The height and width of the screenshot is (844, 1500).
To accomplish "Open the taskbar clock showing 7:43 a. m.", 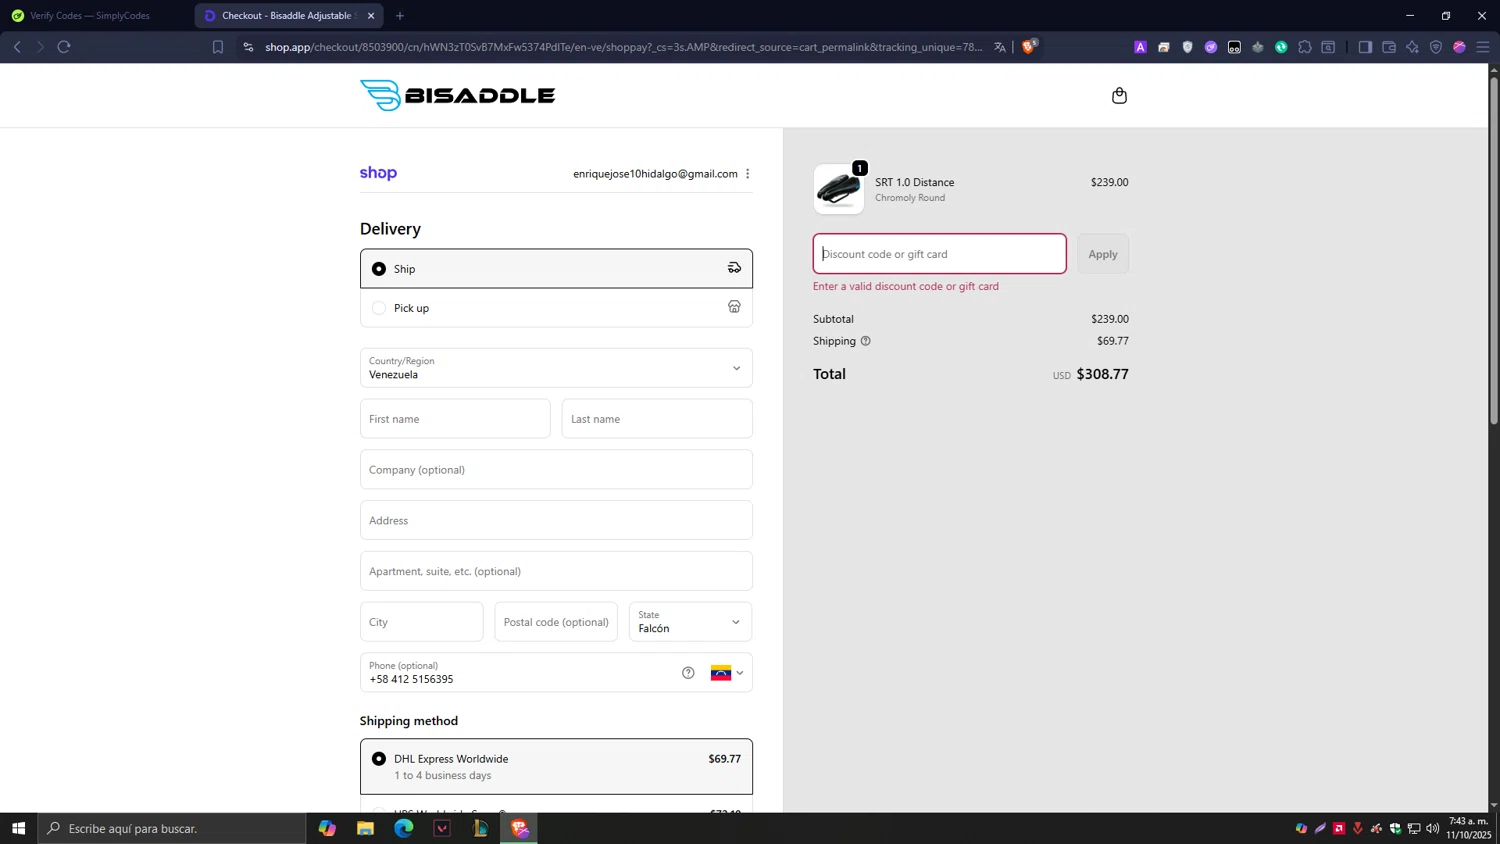I will [x=1468, y=828].
